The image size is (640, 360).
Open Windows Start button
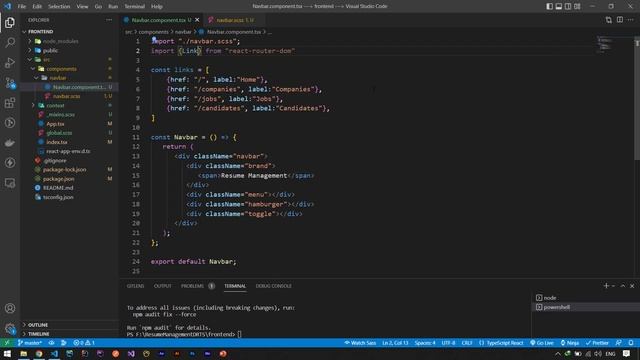[7, 354]
